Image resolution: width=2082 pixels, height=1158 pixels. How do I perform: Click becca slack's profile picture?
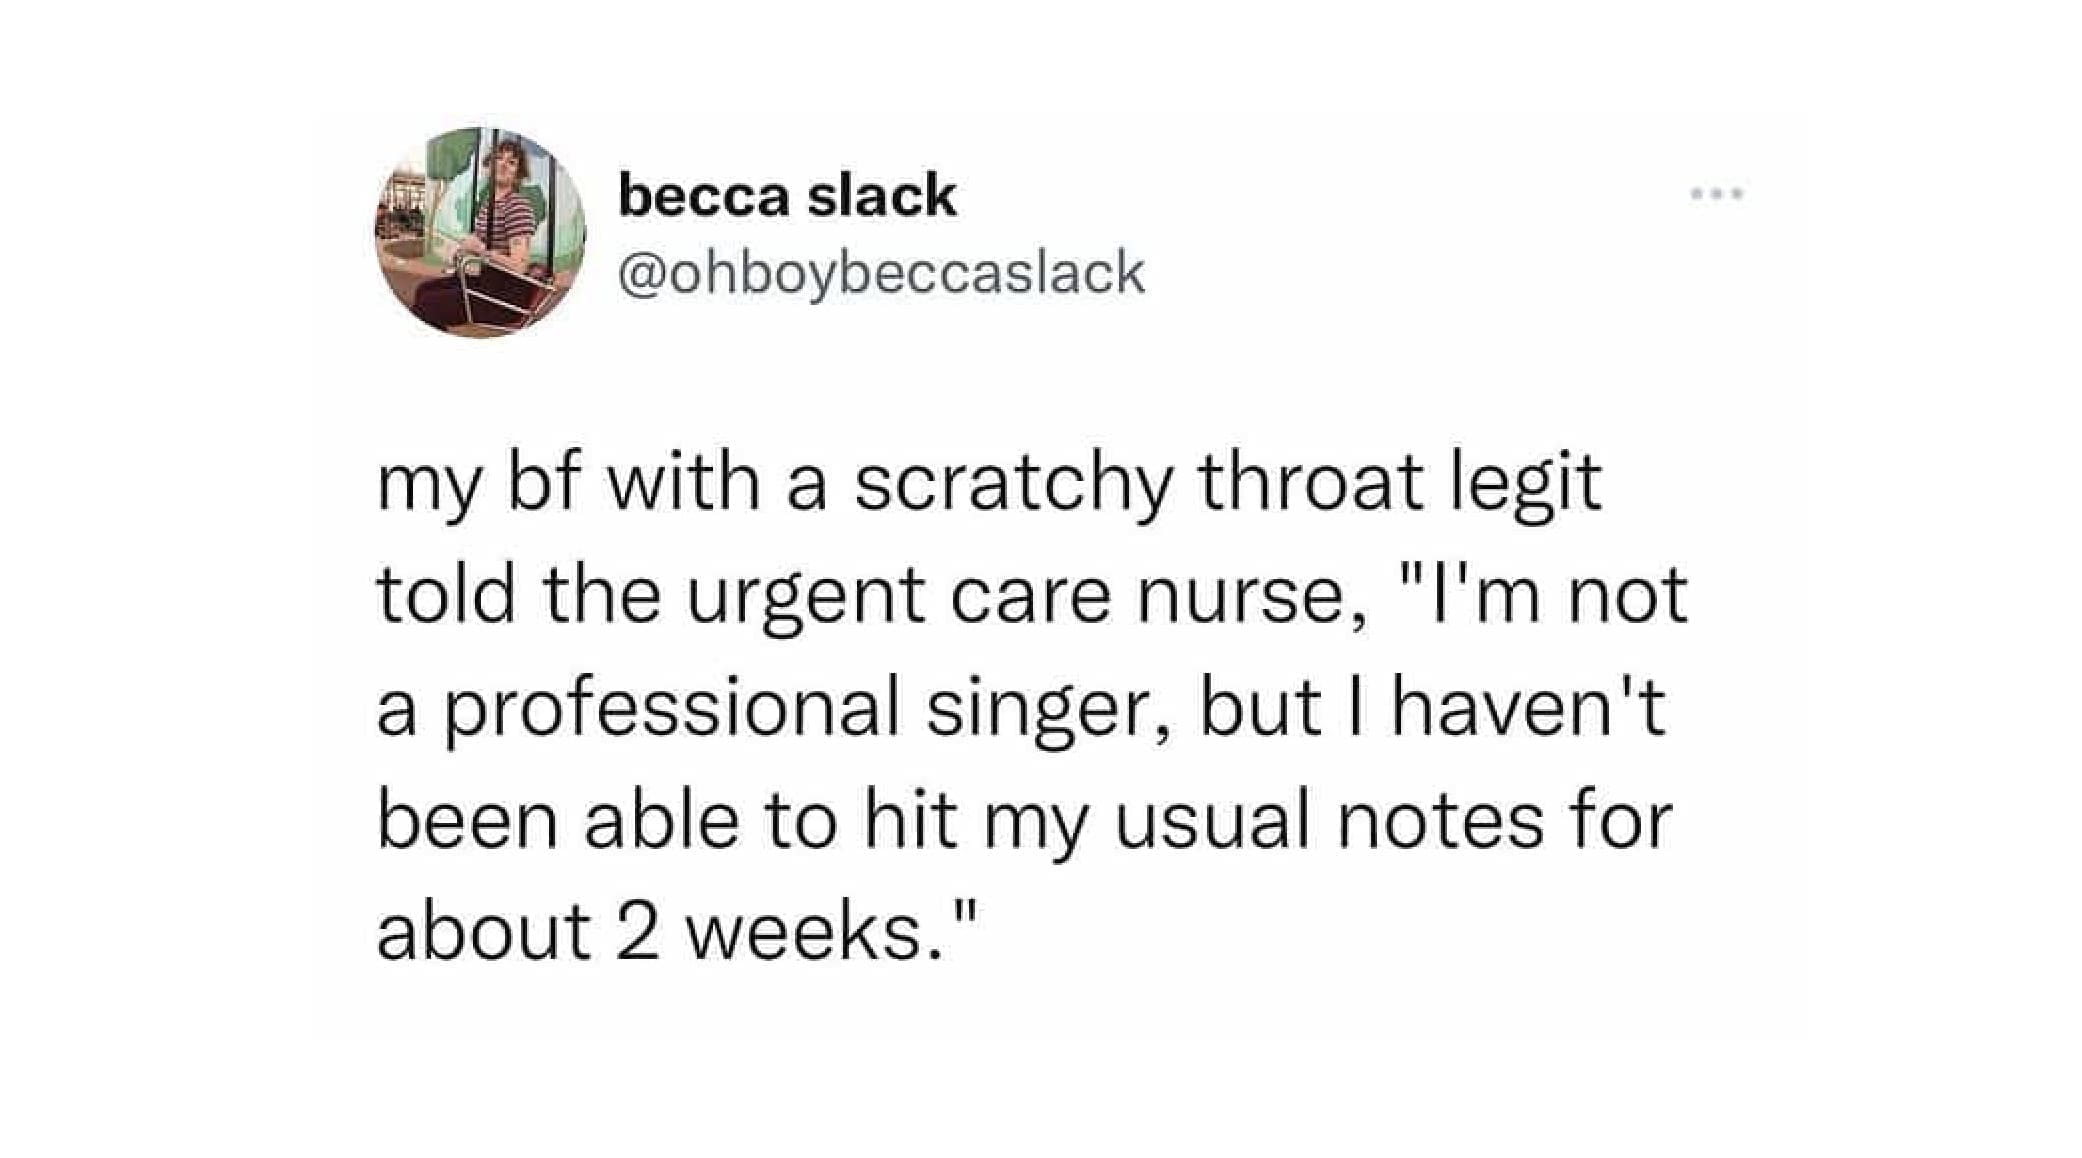(481, 232)
